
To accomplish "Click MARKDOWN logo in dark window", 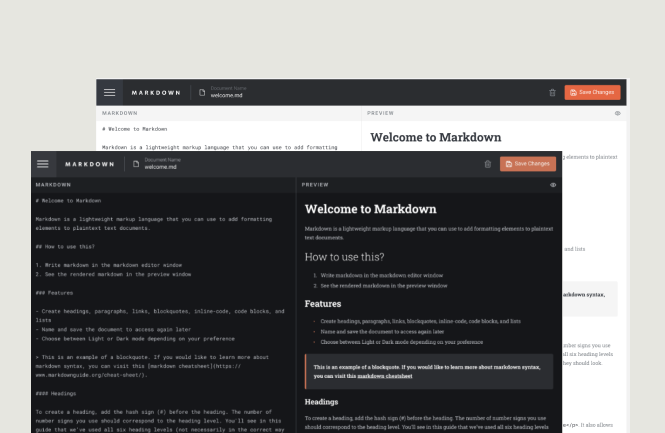I will tap(90, 164).
